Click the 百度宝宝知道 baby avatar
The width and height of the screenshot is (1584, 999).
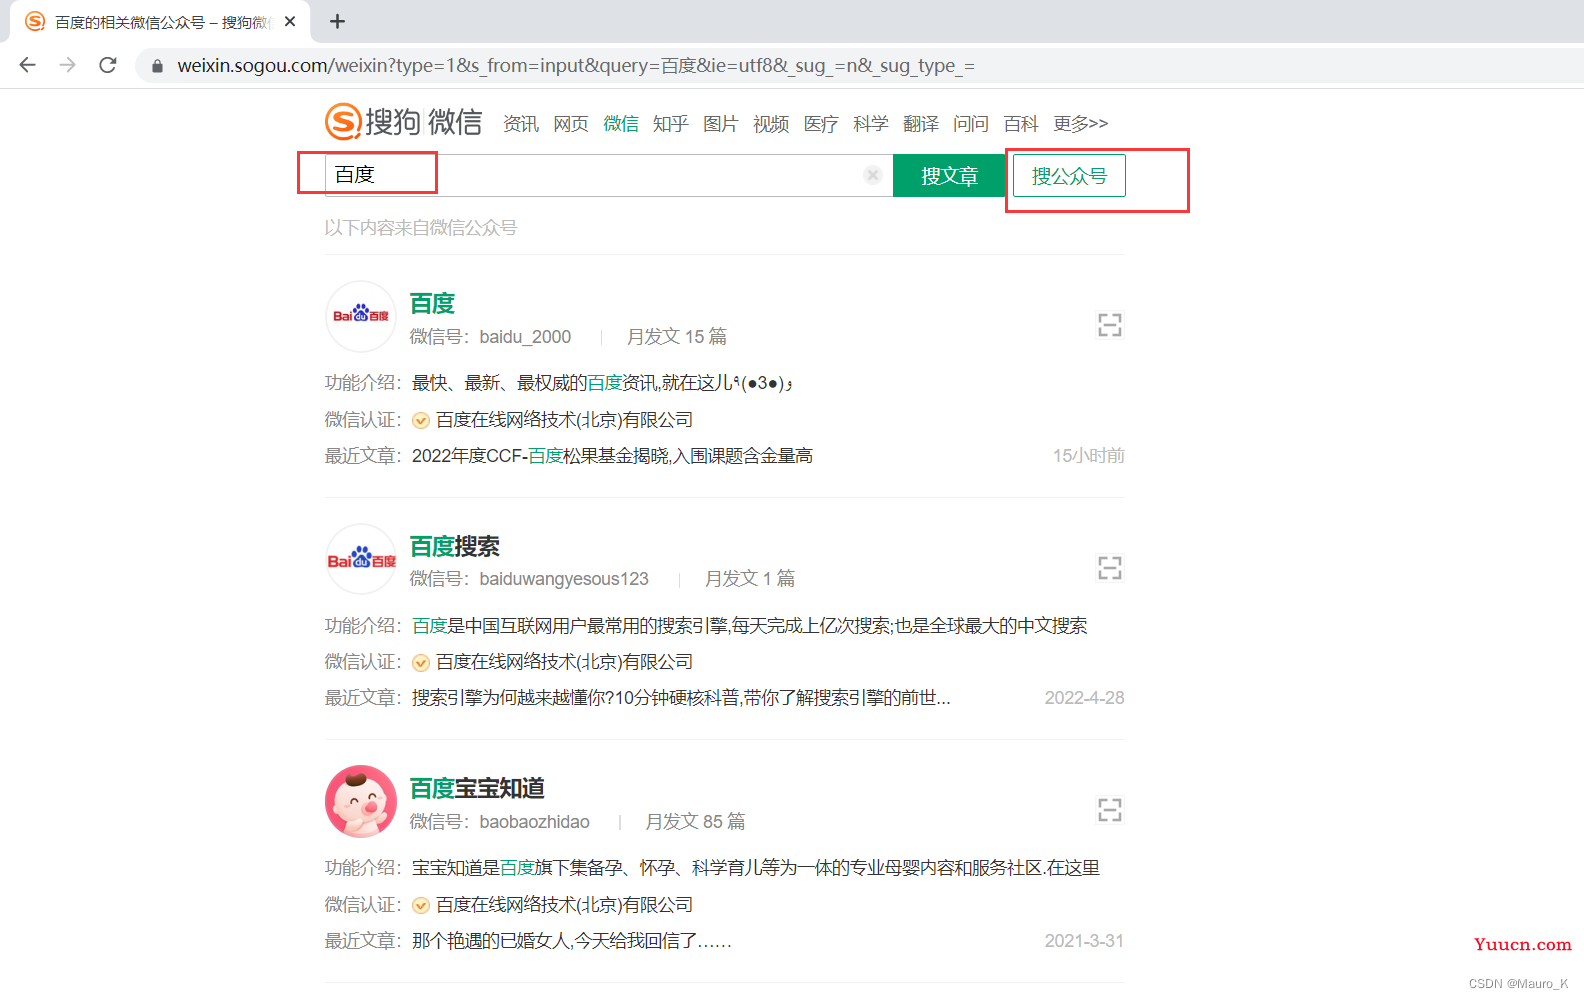(x=361, y=801)
